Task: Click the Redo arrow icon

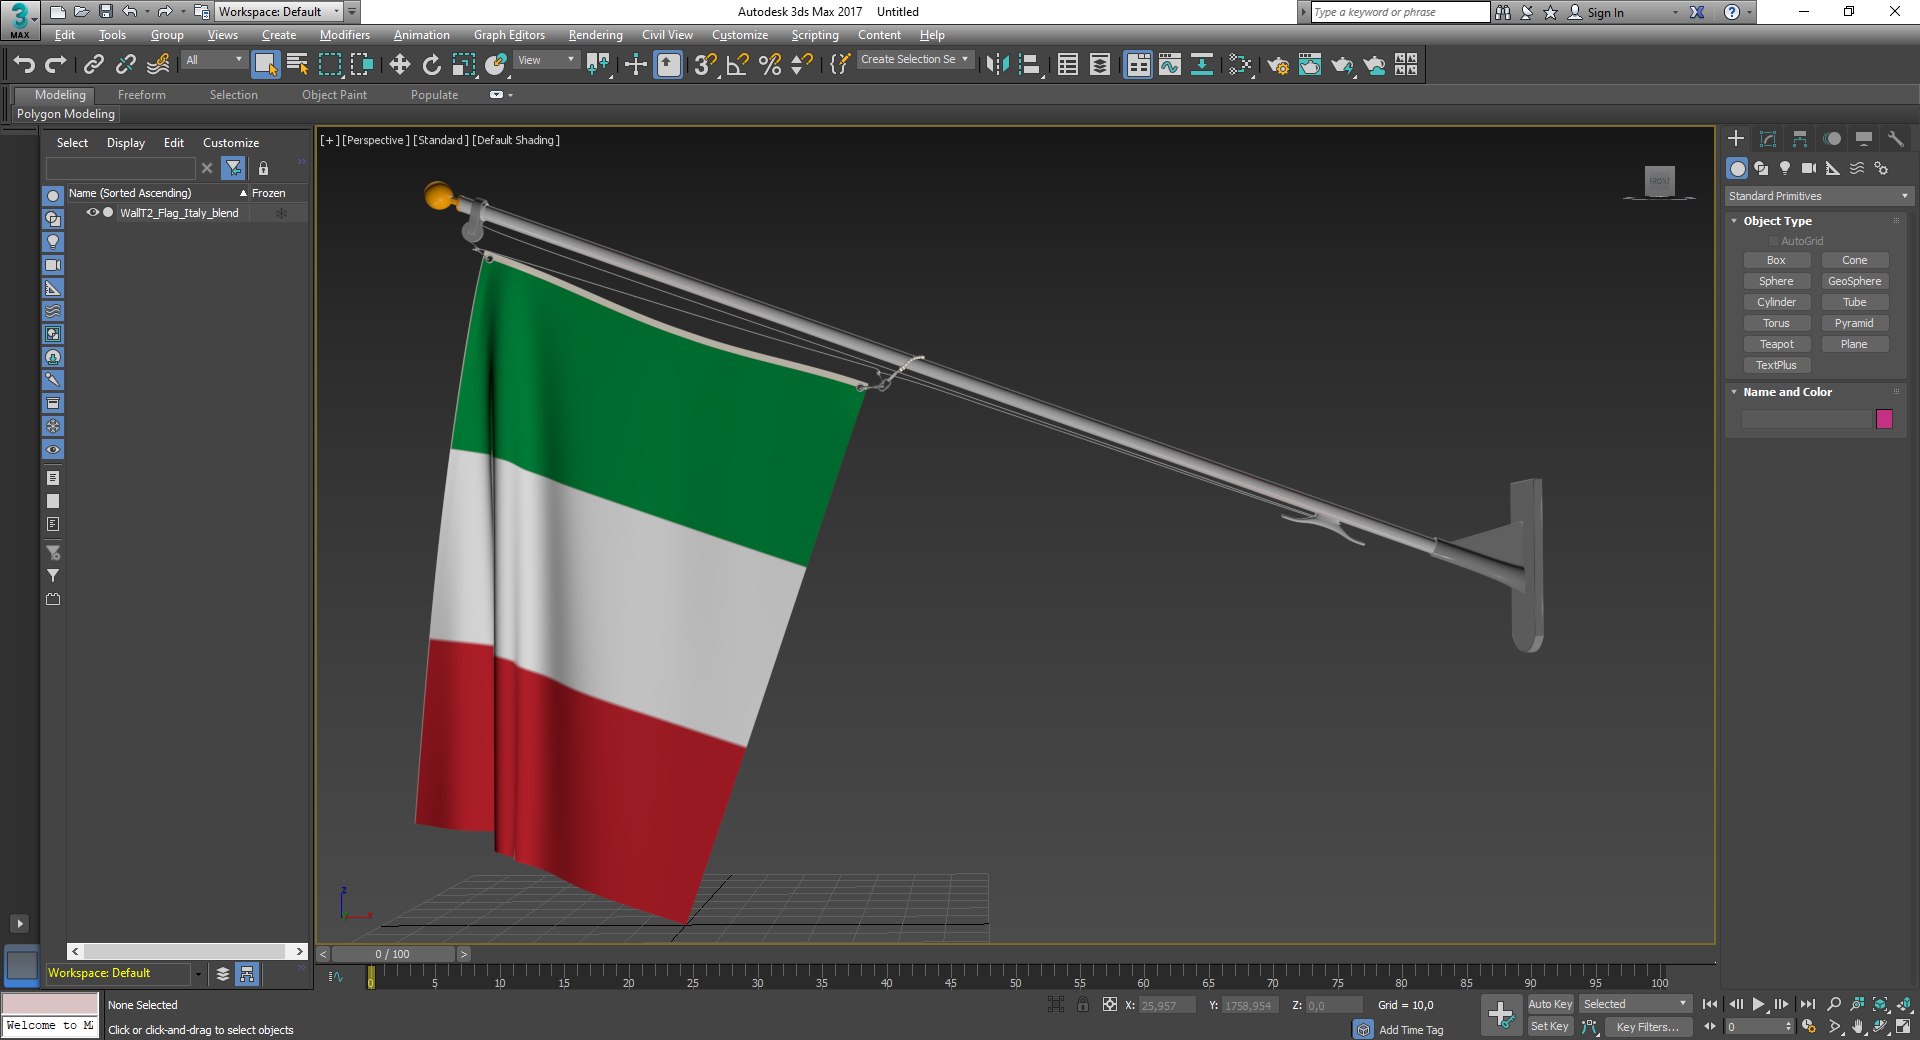Action: (56, 65)
